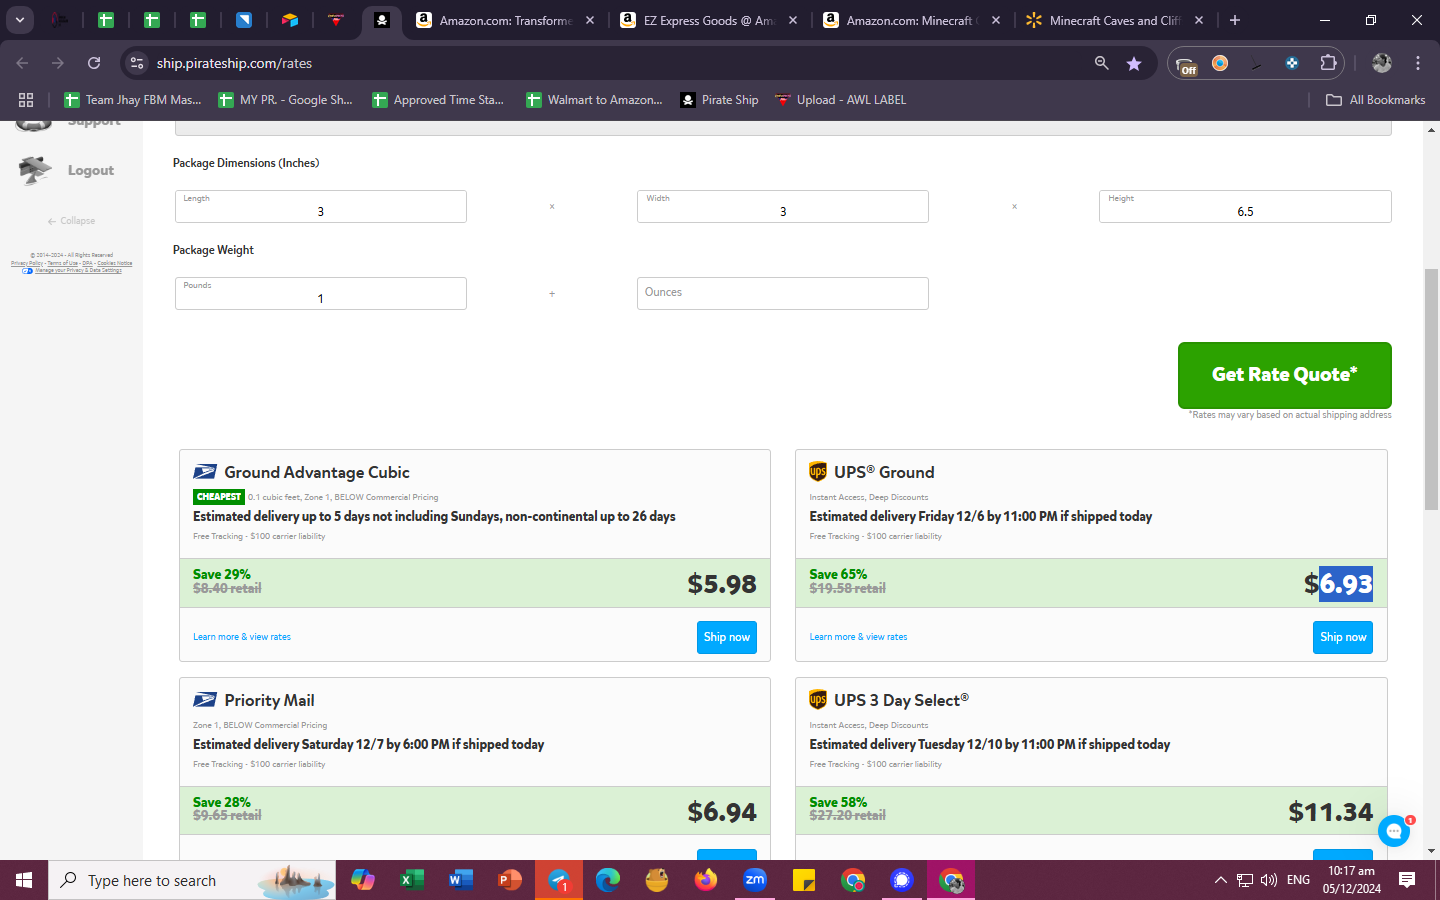Open Microsoft Edge from the taskbar
1440x900 pixels.
pos(607,880)
